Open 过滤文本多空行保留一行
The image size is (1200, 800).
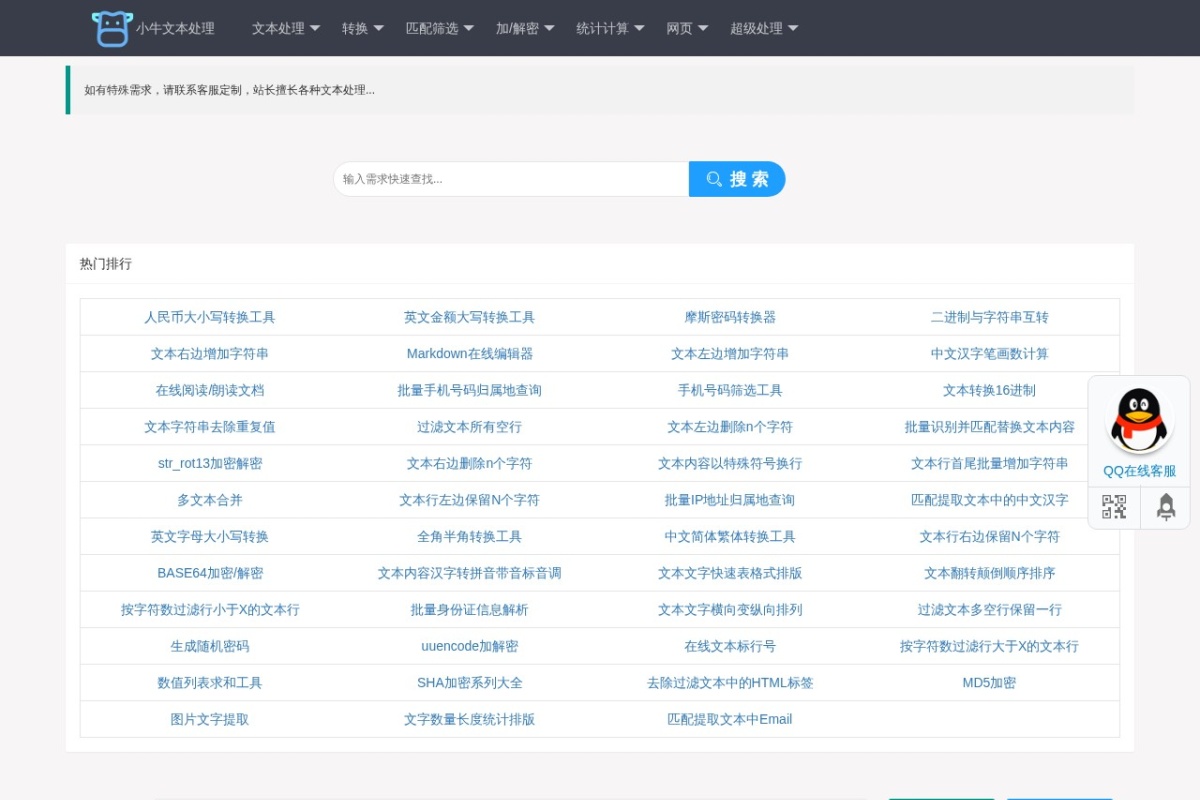(x=990, y=609)
